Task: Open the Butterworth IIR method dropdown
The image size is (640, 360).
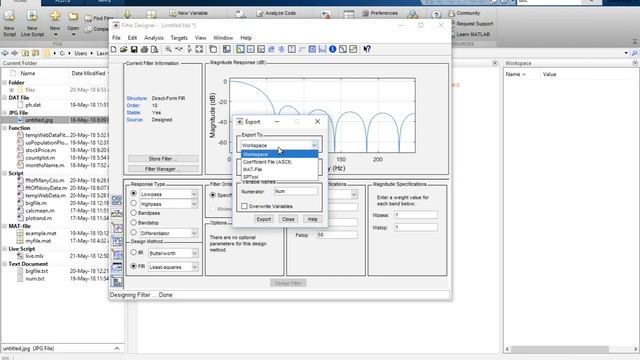Action: click(x=195, y=253)
